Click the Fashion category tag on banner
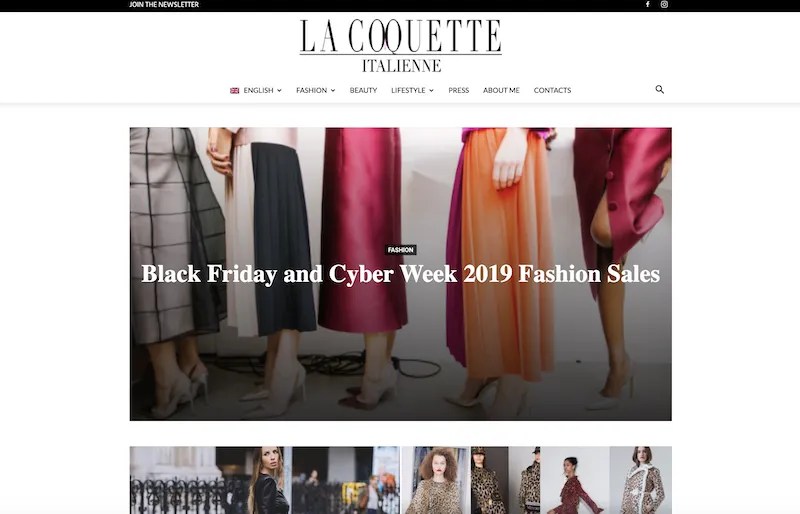The width and height of the screenshot is (800, 514). [x=401, y=250]
